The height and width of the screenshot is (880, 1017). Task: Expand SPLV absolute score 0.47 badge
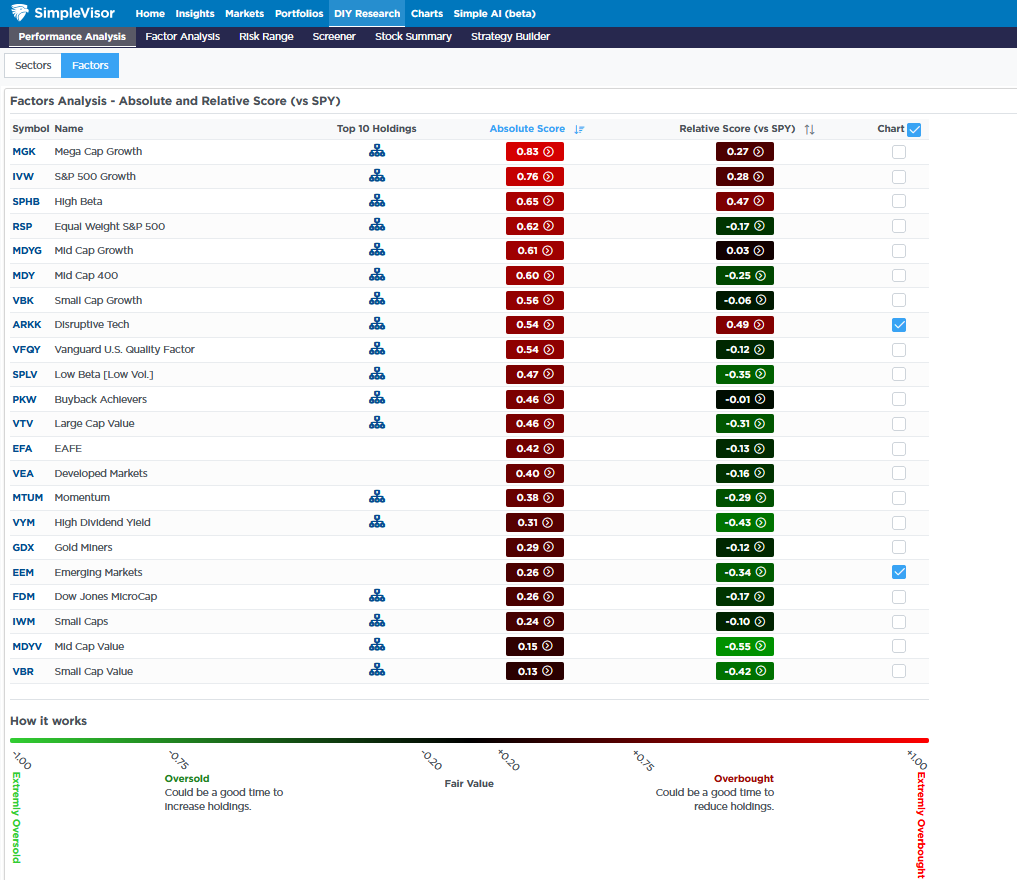click(x=534, y=374)
